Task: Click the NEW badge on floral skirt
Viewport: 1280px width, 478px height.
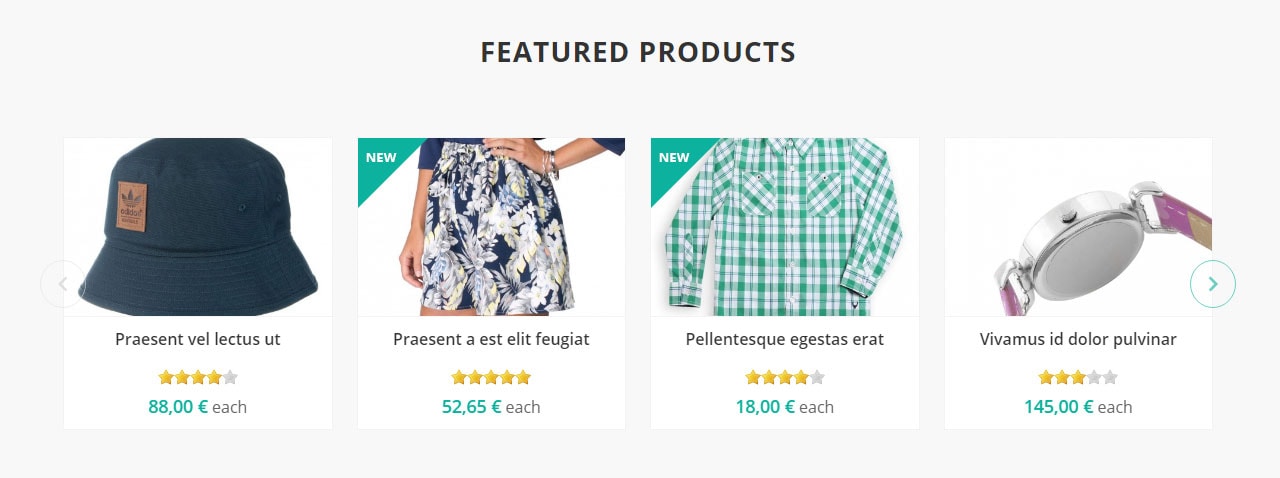Action: pos(381,158)
